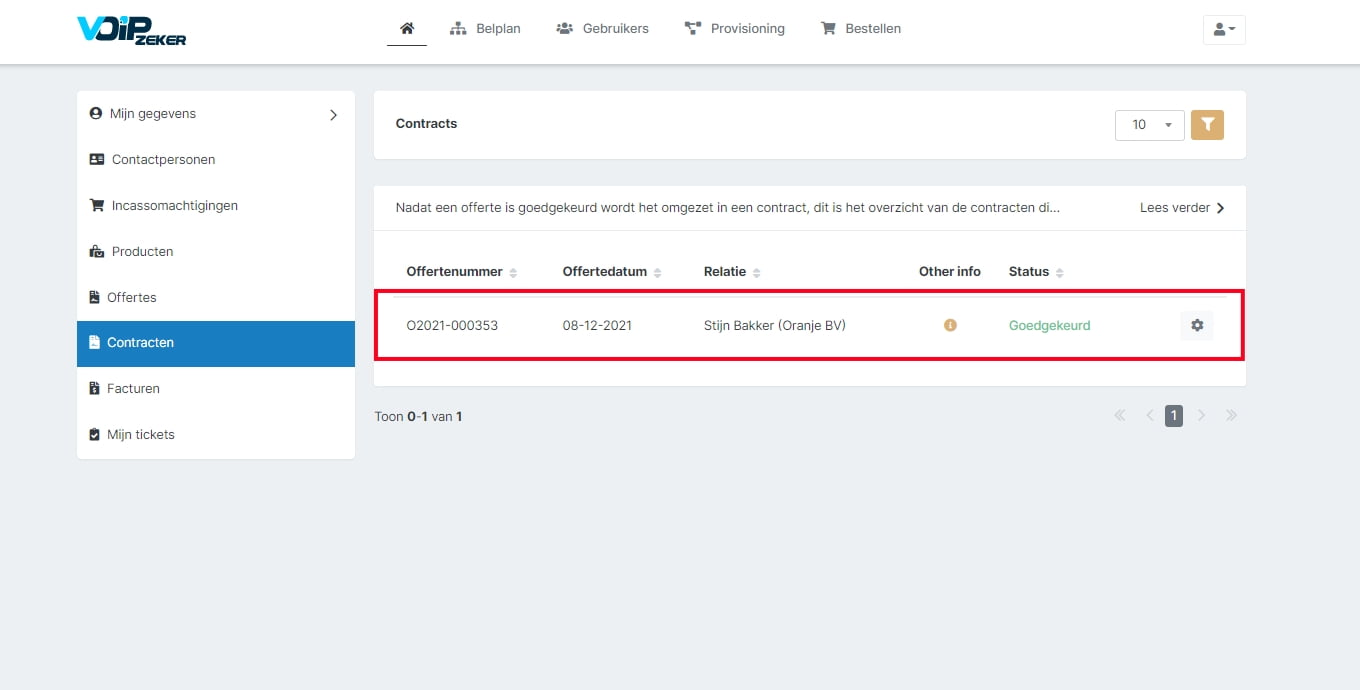
Task: Click the Lees verder link
Action: 1182,208
